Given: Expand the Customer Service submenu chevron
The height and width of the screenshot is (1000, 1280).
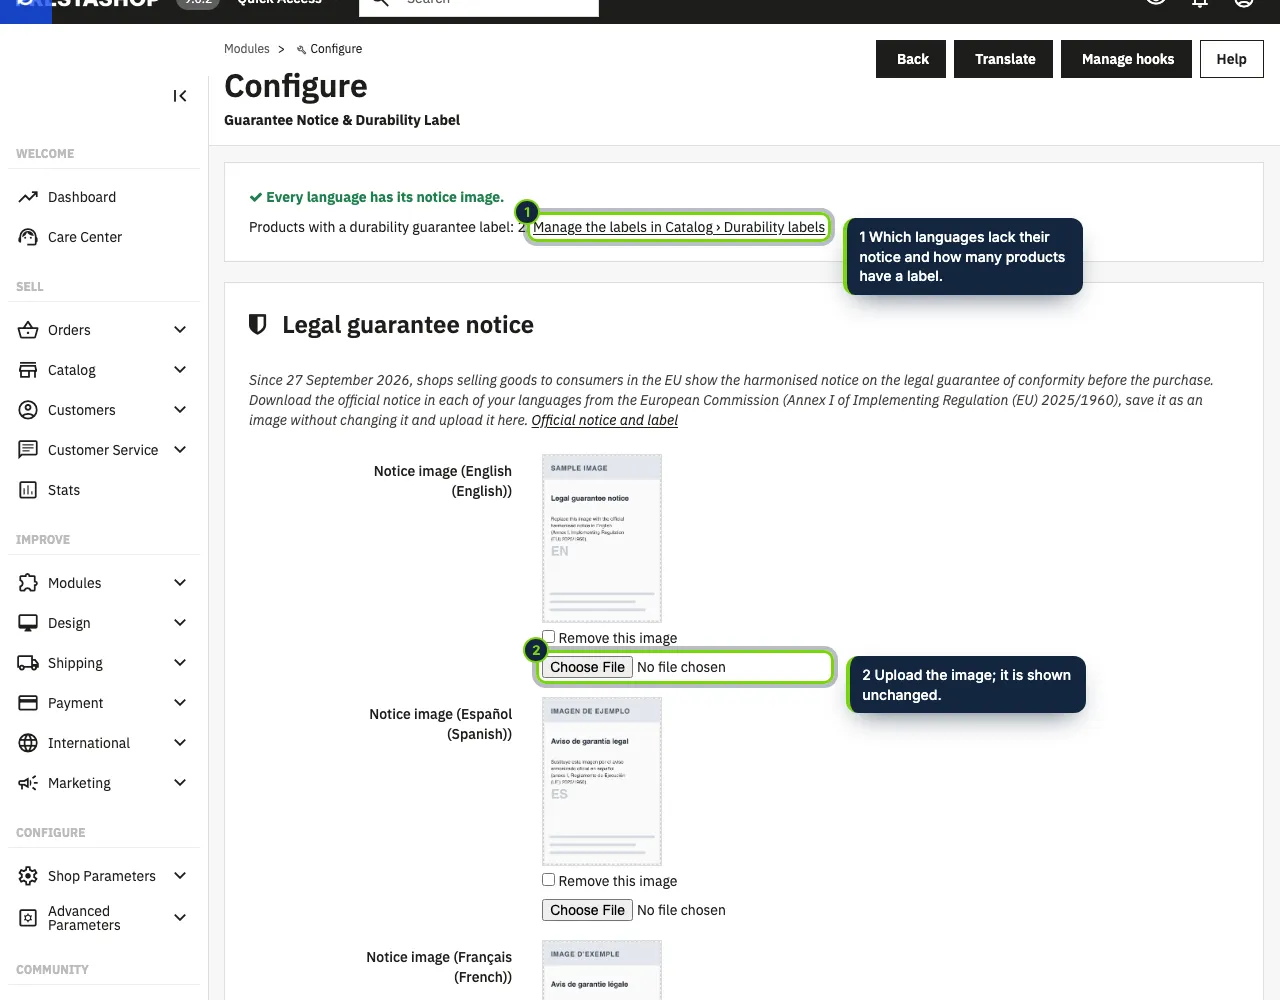Looking at the screenshot, I should [x=180, y=450].
